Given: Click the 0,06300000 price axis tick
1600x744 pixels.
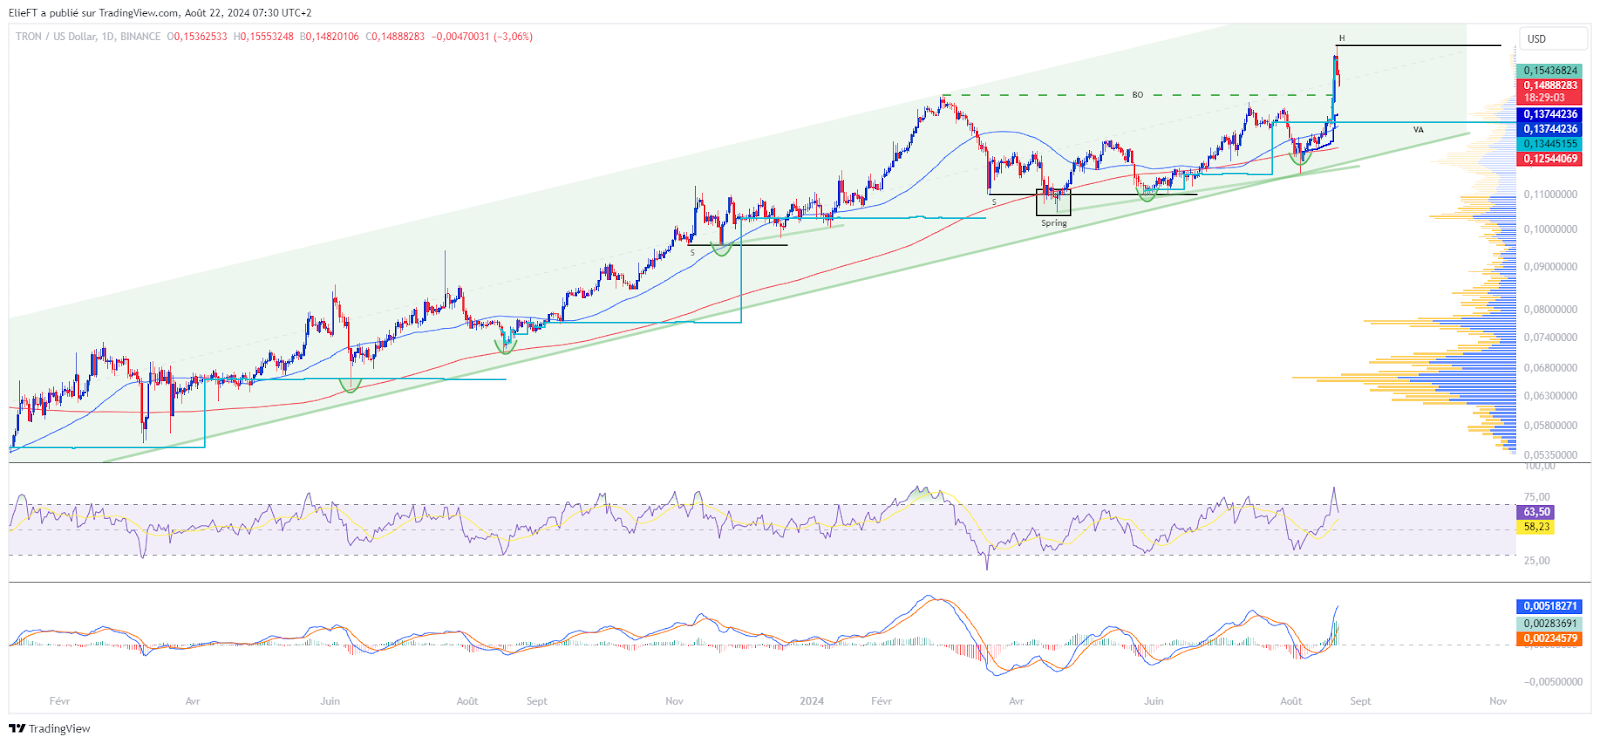Looking at the screenshot, I should click(x=1550, y=395).
